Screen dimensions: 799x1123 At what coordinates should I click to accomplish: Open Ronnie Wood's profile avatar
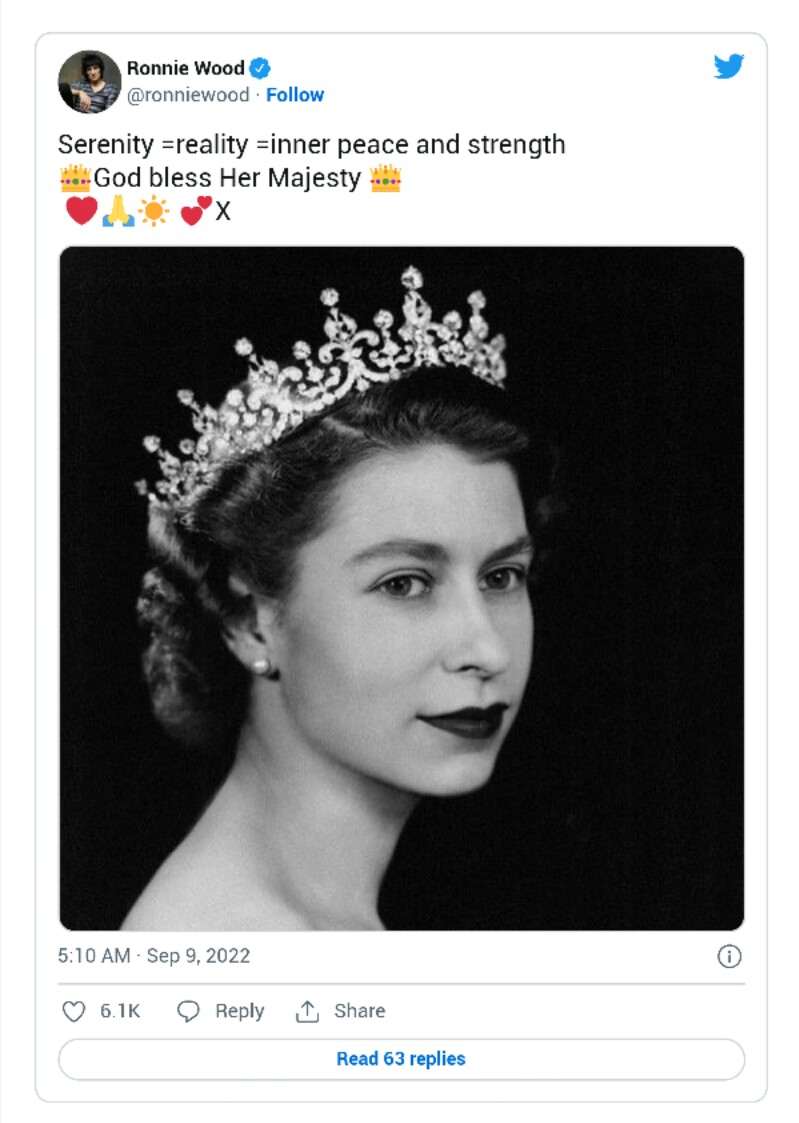click(x=90, y=82)
